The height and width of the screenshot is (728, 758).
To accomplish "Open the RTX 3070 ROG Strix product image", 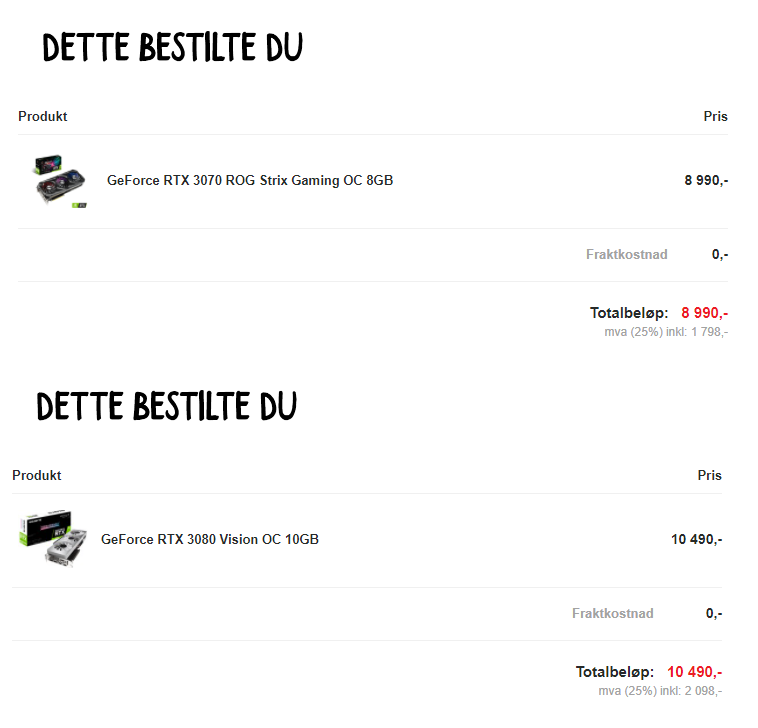I will [60, 181].
